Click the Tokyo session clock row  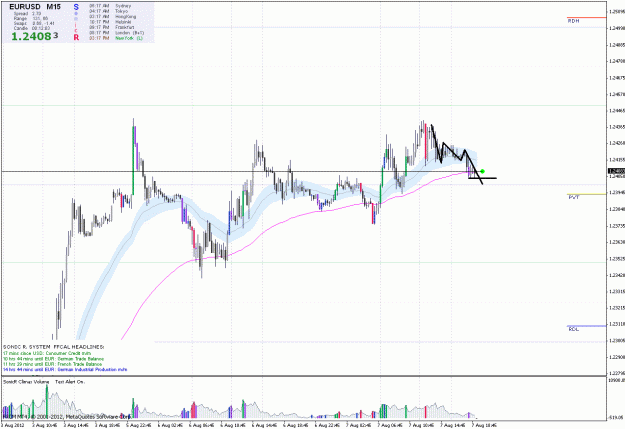[x=108, y=11]
